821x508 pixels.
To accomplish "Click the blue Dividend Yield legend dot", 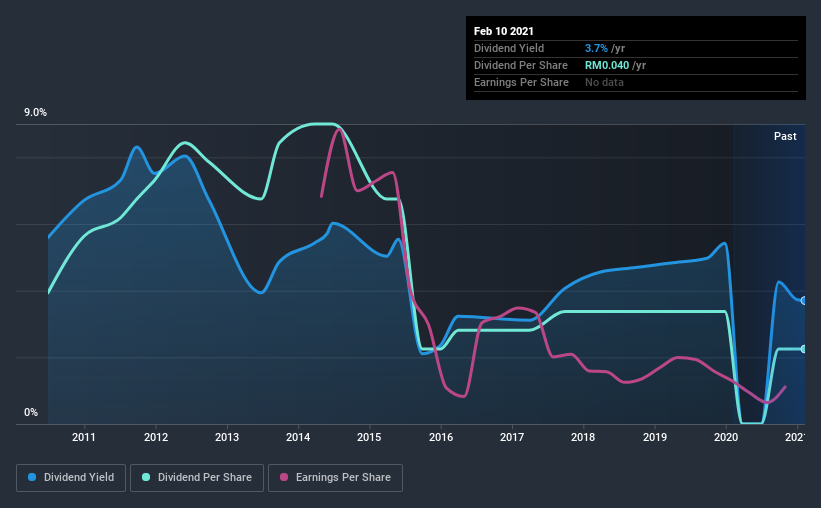I will (x=32, y=477).
